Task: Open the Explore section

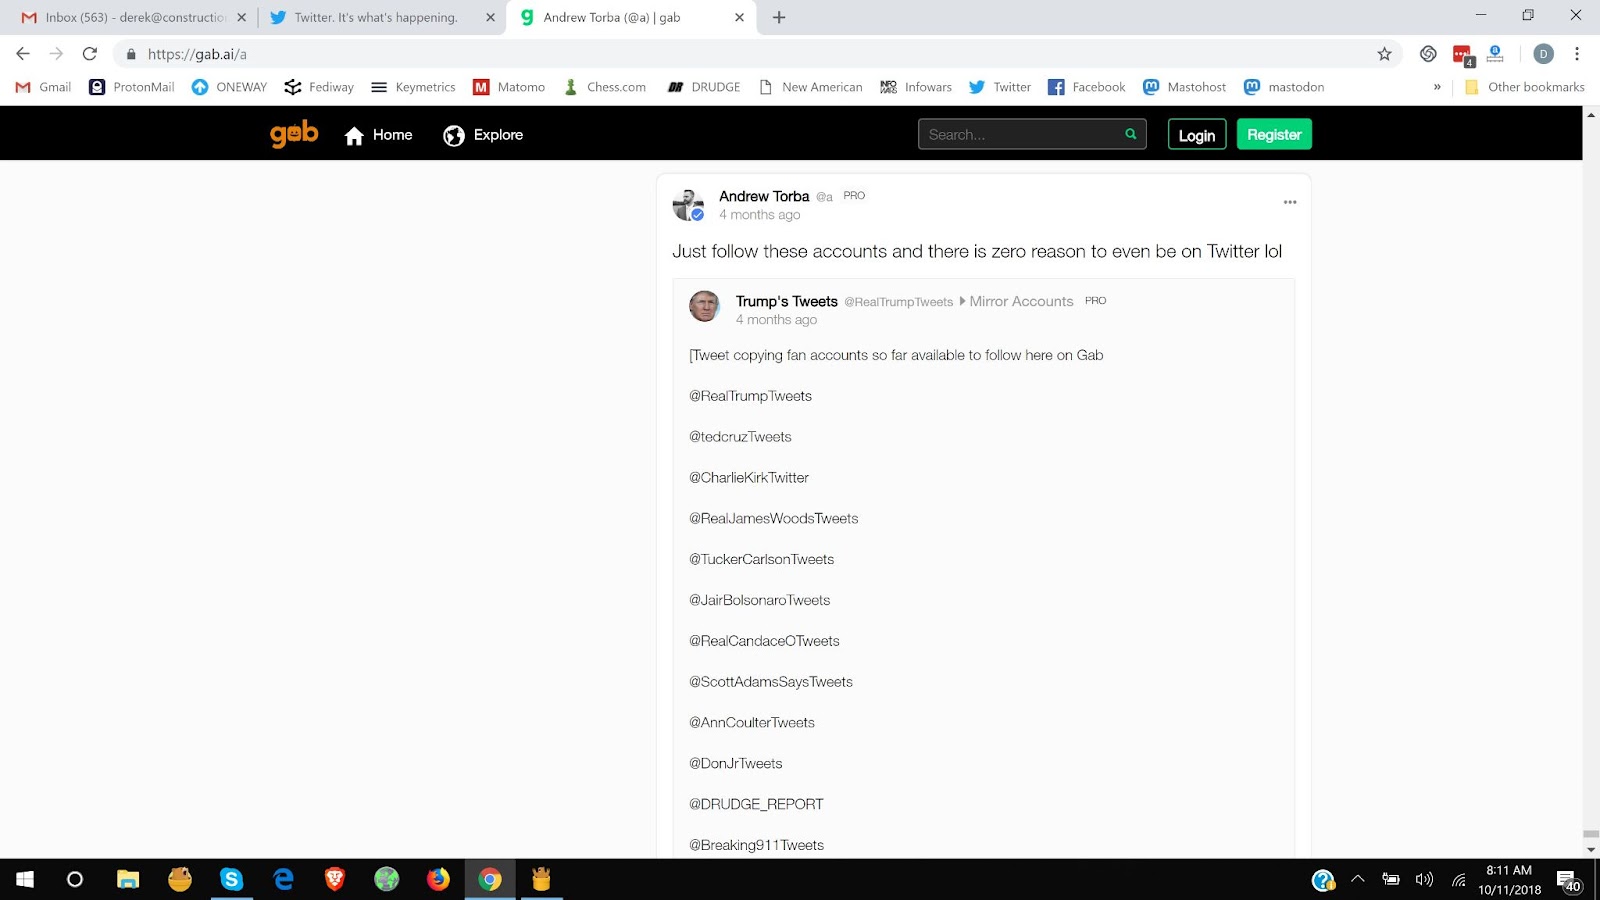Action: [x=483, y=135]
